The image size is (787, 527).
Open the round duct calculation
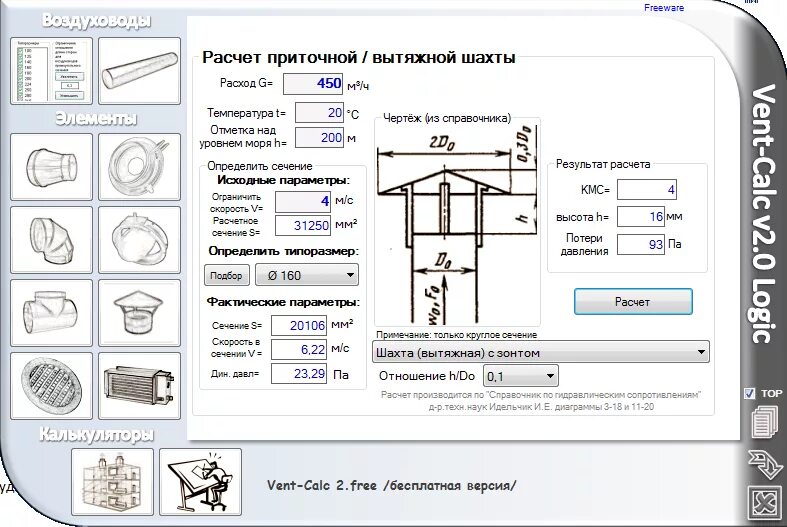(x=140, y=71)
